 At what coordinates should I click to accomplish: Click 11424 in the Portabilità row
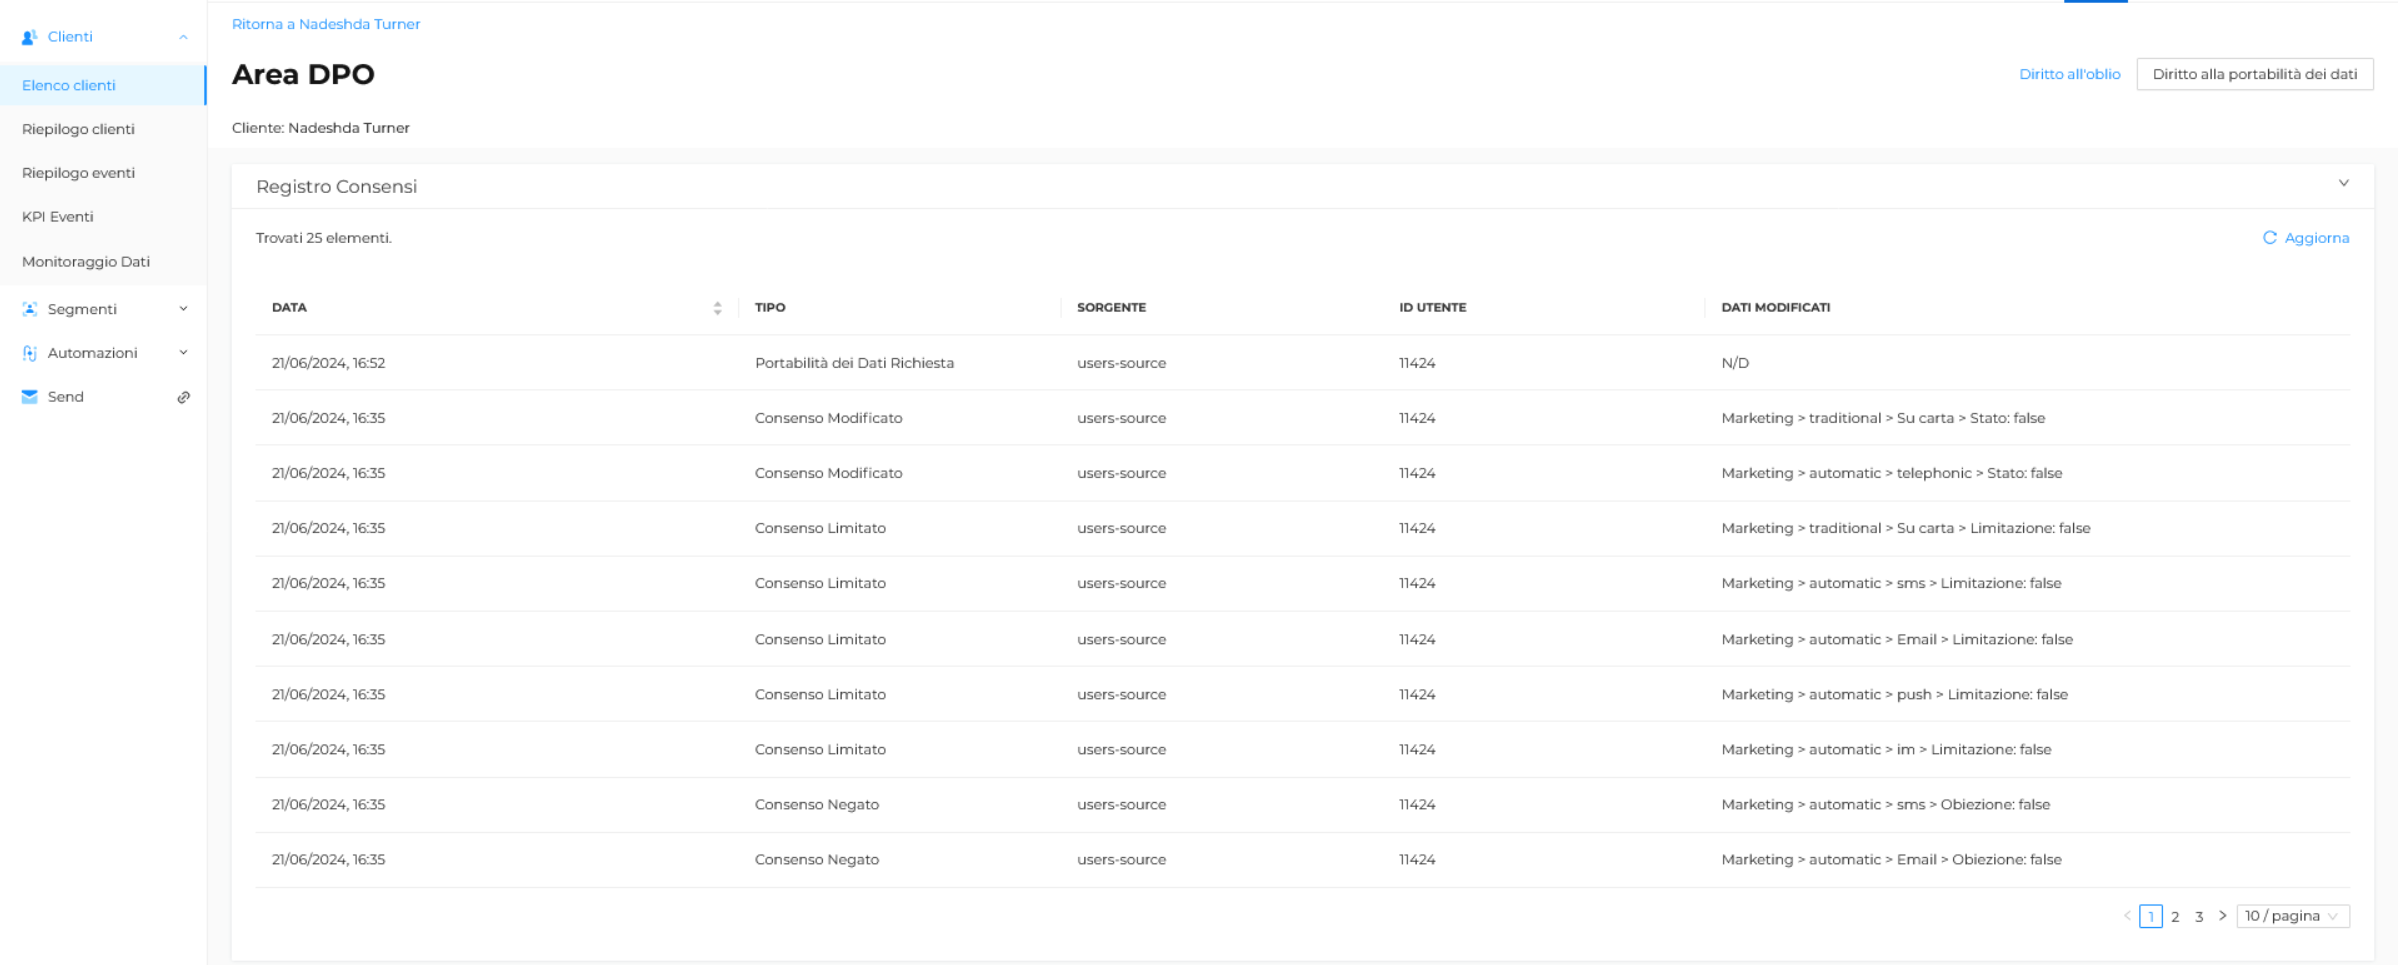point(1417,363)
